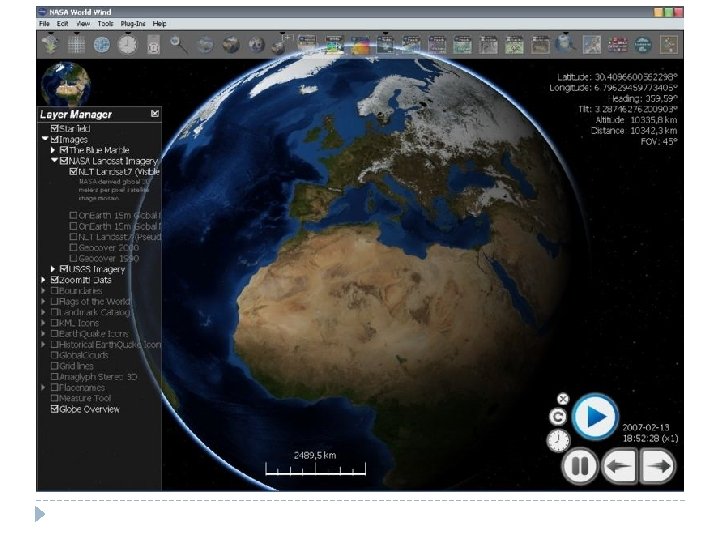
Task: Open the Help menu
Action: (x=159, y=24)
